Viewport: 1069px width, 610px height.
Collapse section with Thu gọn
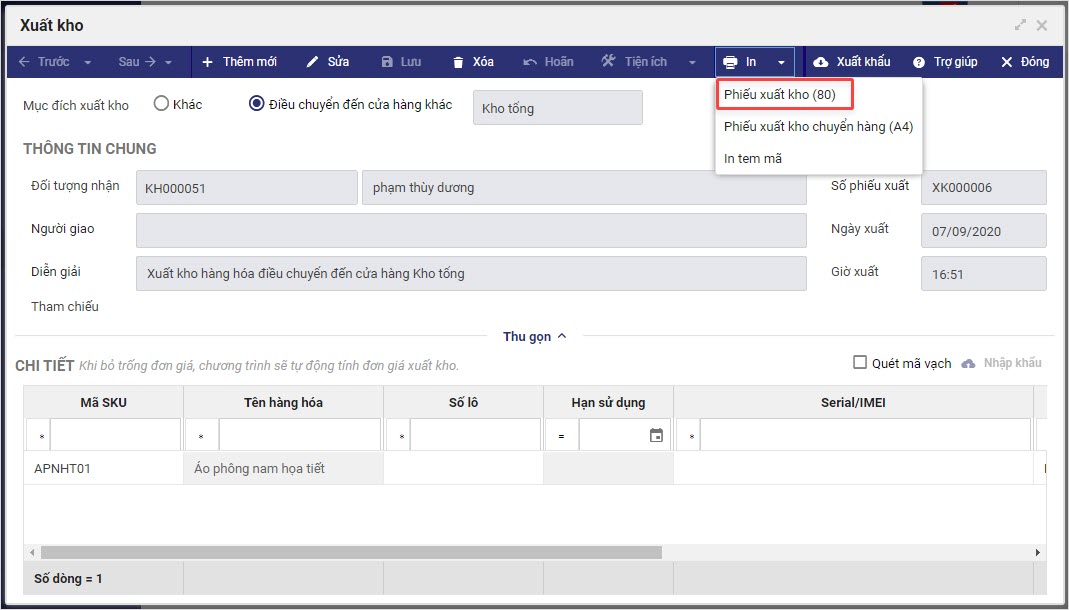[534, 336]
